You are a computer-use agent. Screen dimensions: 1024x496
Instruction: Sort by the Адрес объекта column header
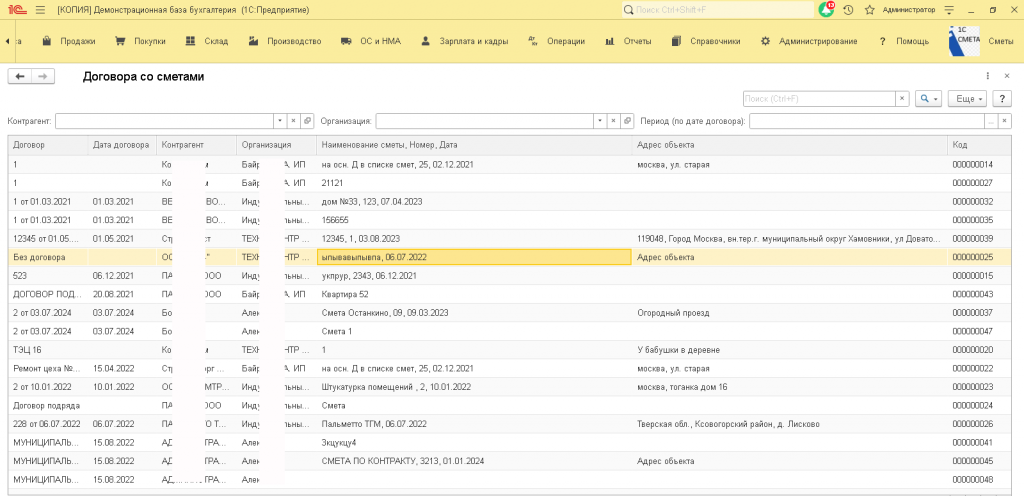coord(789,145)
